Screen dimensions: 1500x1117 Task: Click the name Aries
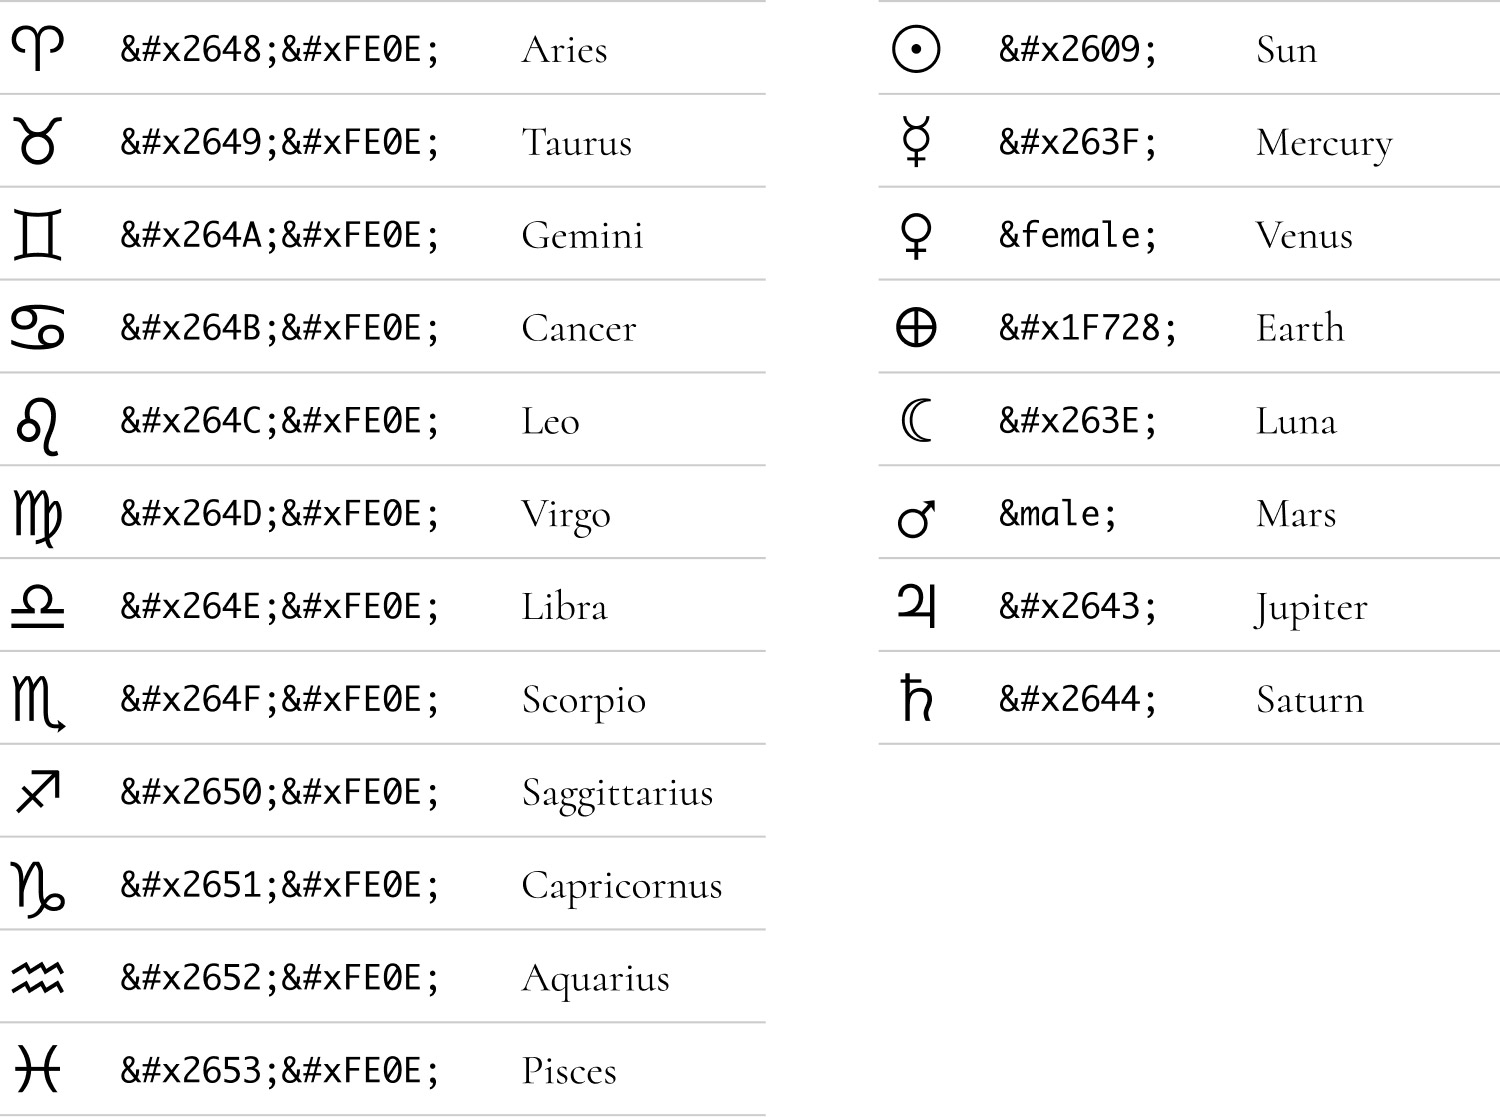pos(565,50)
